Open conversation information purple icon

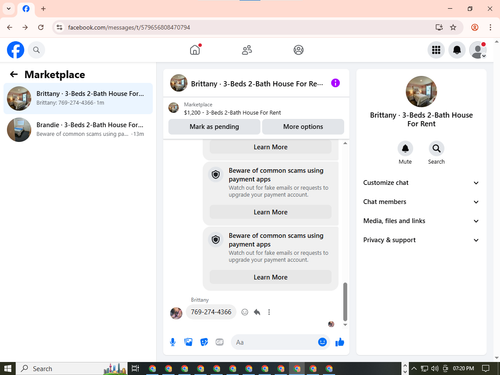335,83
